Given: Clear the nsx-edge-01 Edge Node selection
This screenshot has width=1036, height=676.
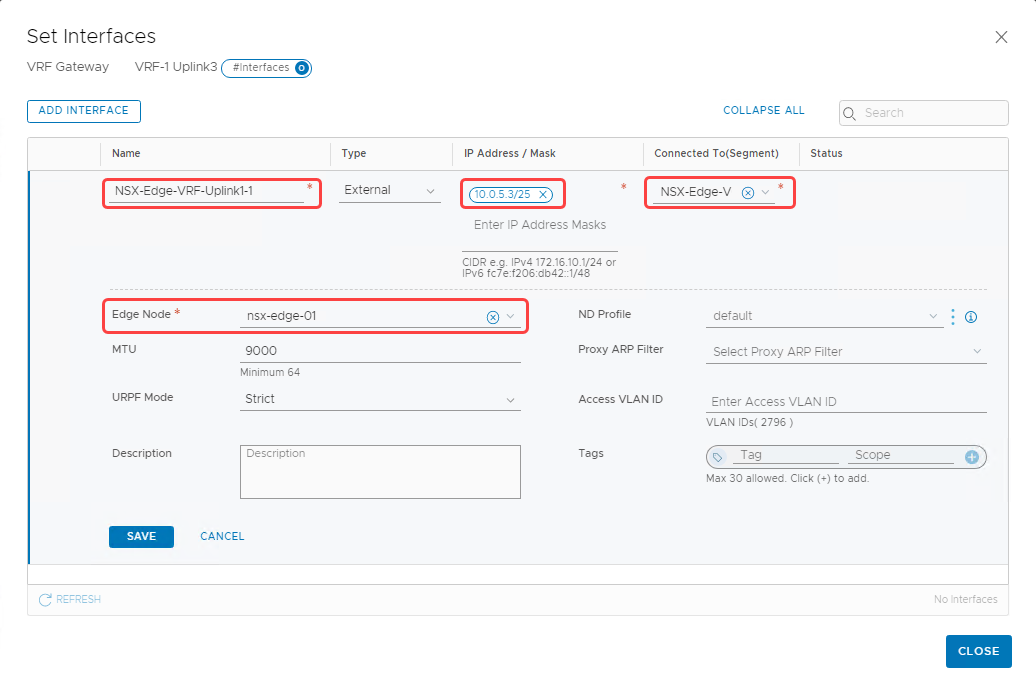Looking at the screenshot, I should (x=493, y=317).
